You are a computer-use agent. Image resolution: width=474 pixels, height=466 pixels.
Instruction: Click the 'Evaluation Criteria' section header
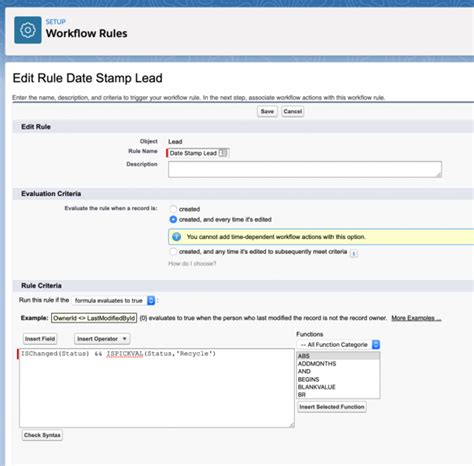pos(51,194)
